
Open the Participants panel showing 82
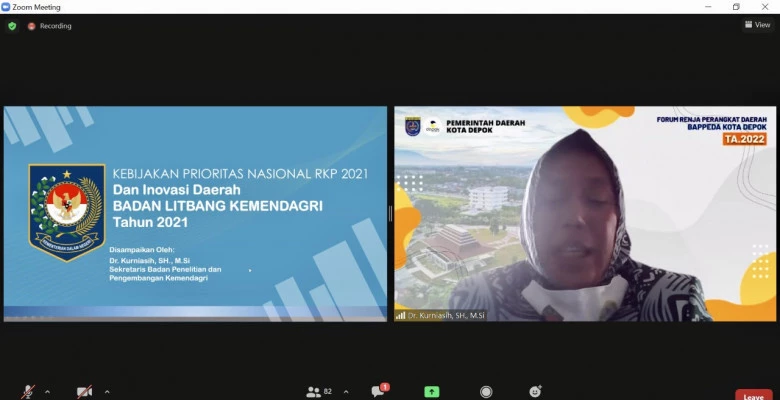319,392
